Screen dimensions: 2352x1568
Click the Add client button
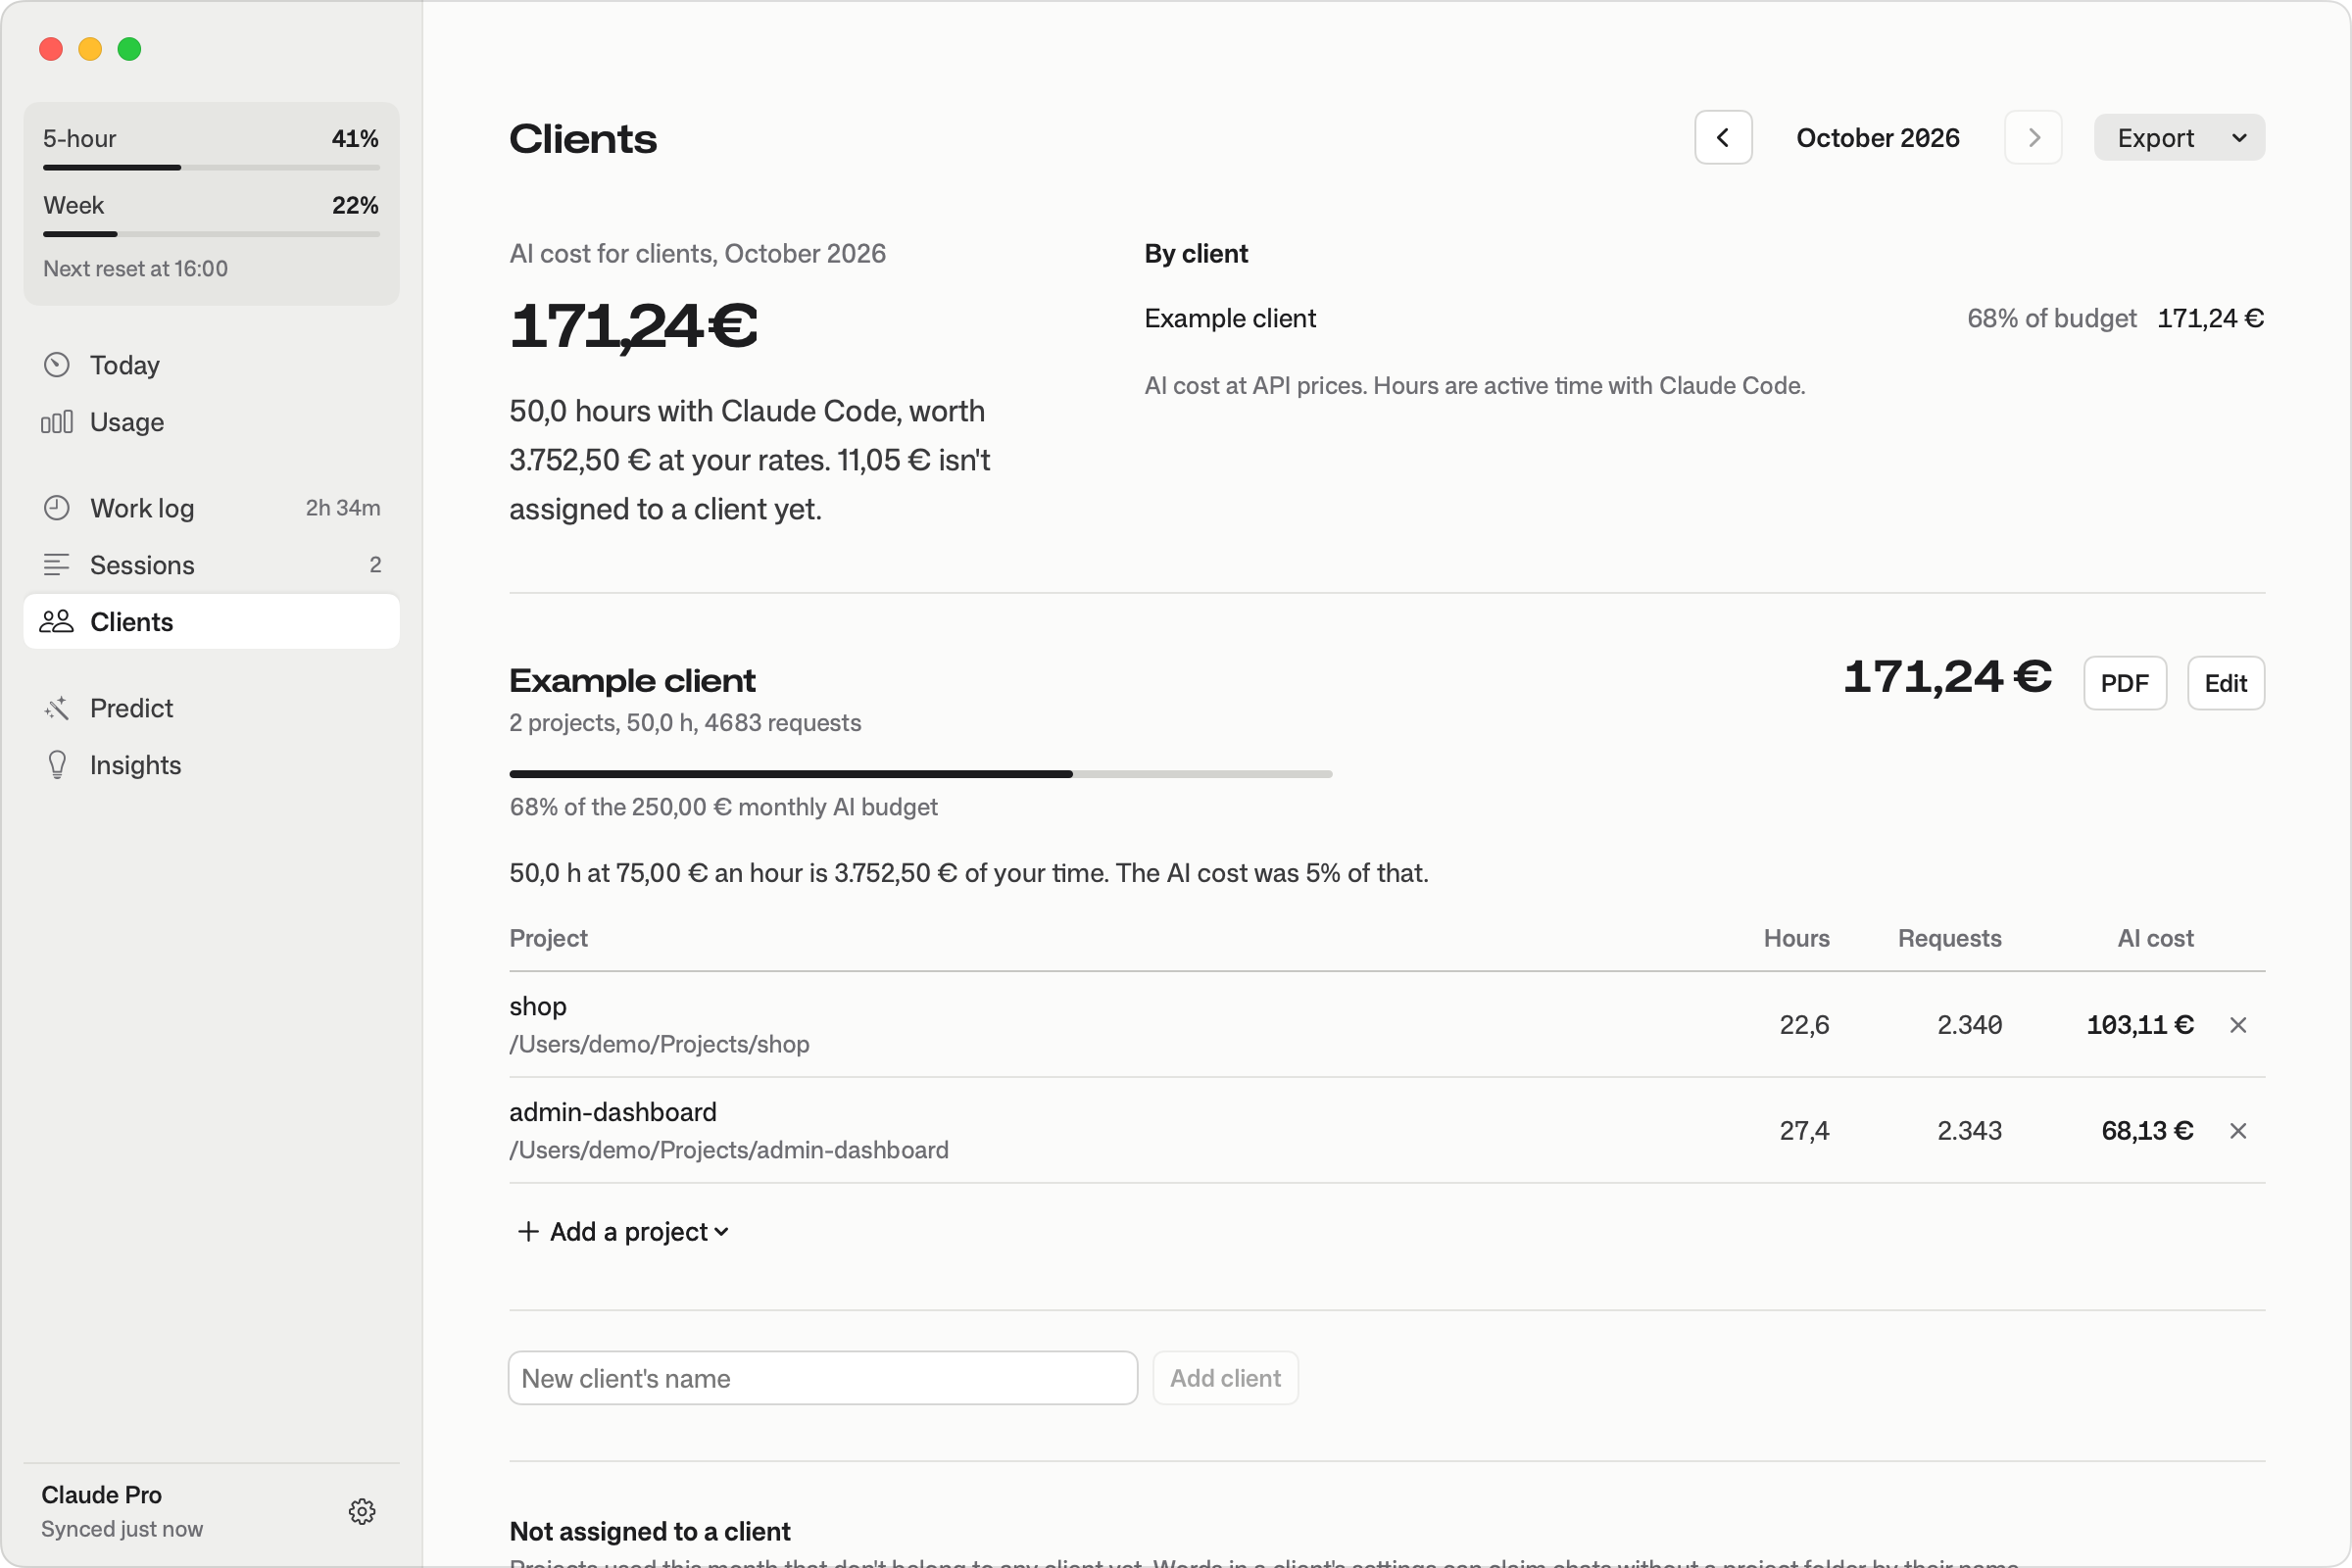1225,1378
